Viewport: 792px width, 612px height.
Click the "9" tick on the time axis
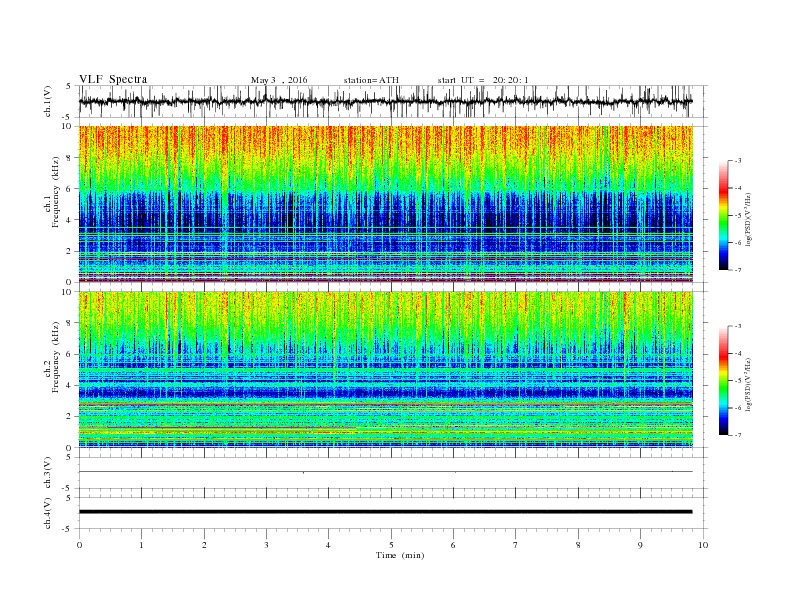pyautogui.click(x=640, y=545)
